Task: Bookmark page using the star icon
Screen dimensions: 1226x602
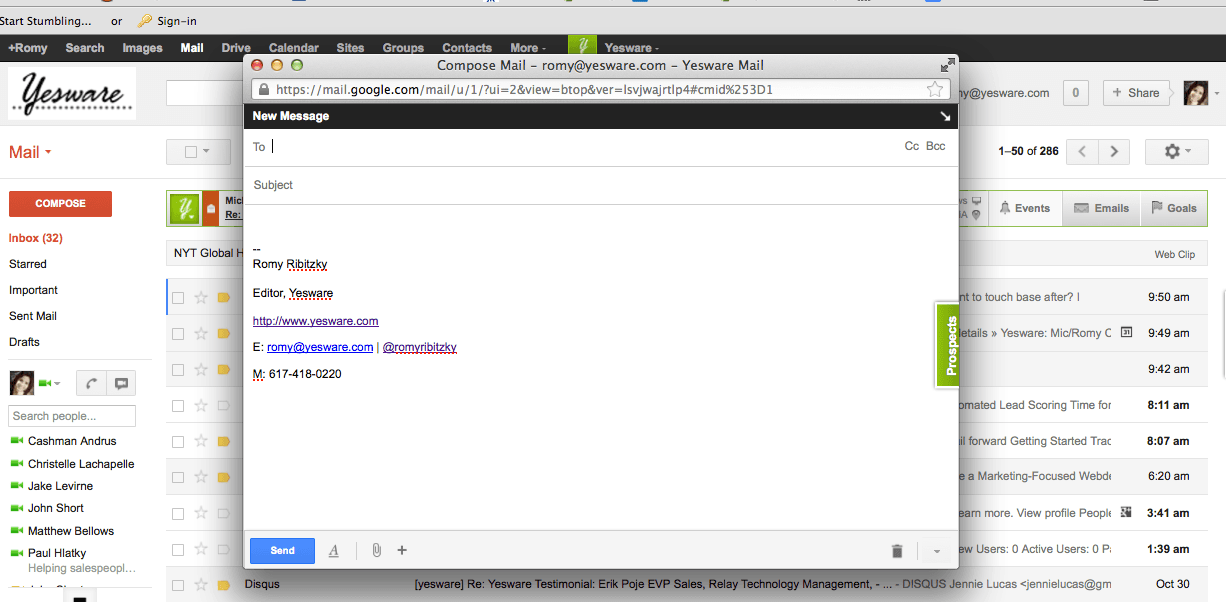Action: pyautogui.click(x=935, y=90)
